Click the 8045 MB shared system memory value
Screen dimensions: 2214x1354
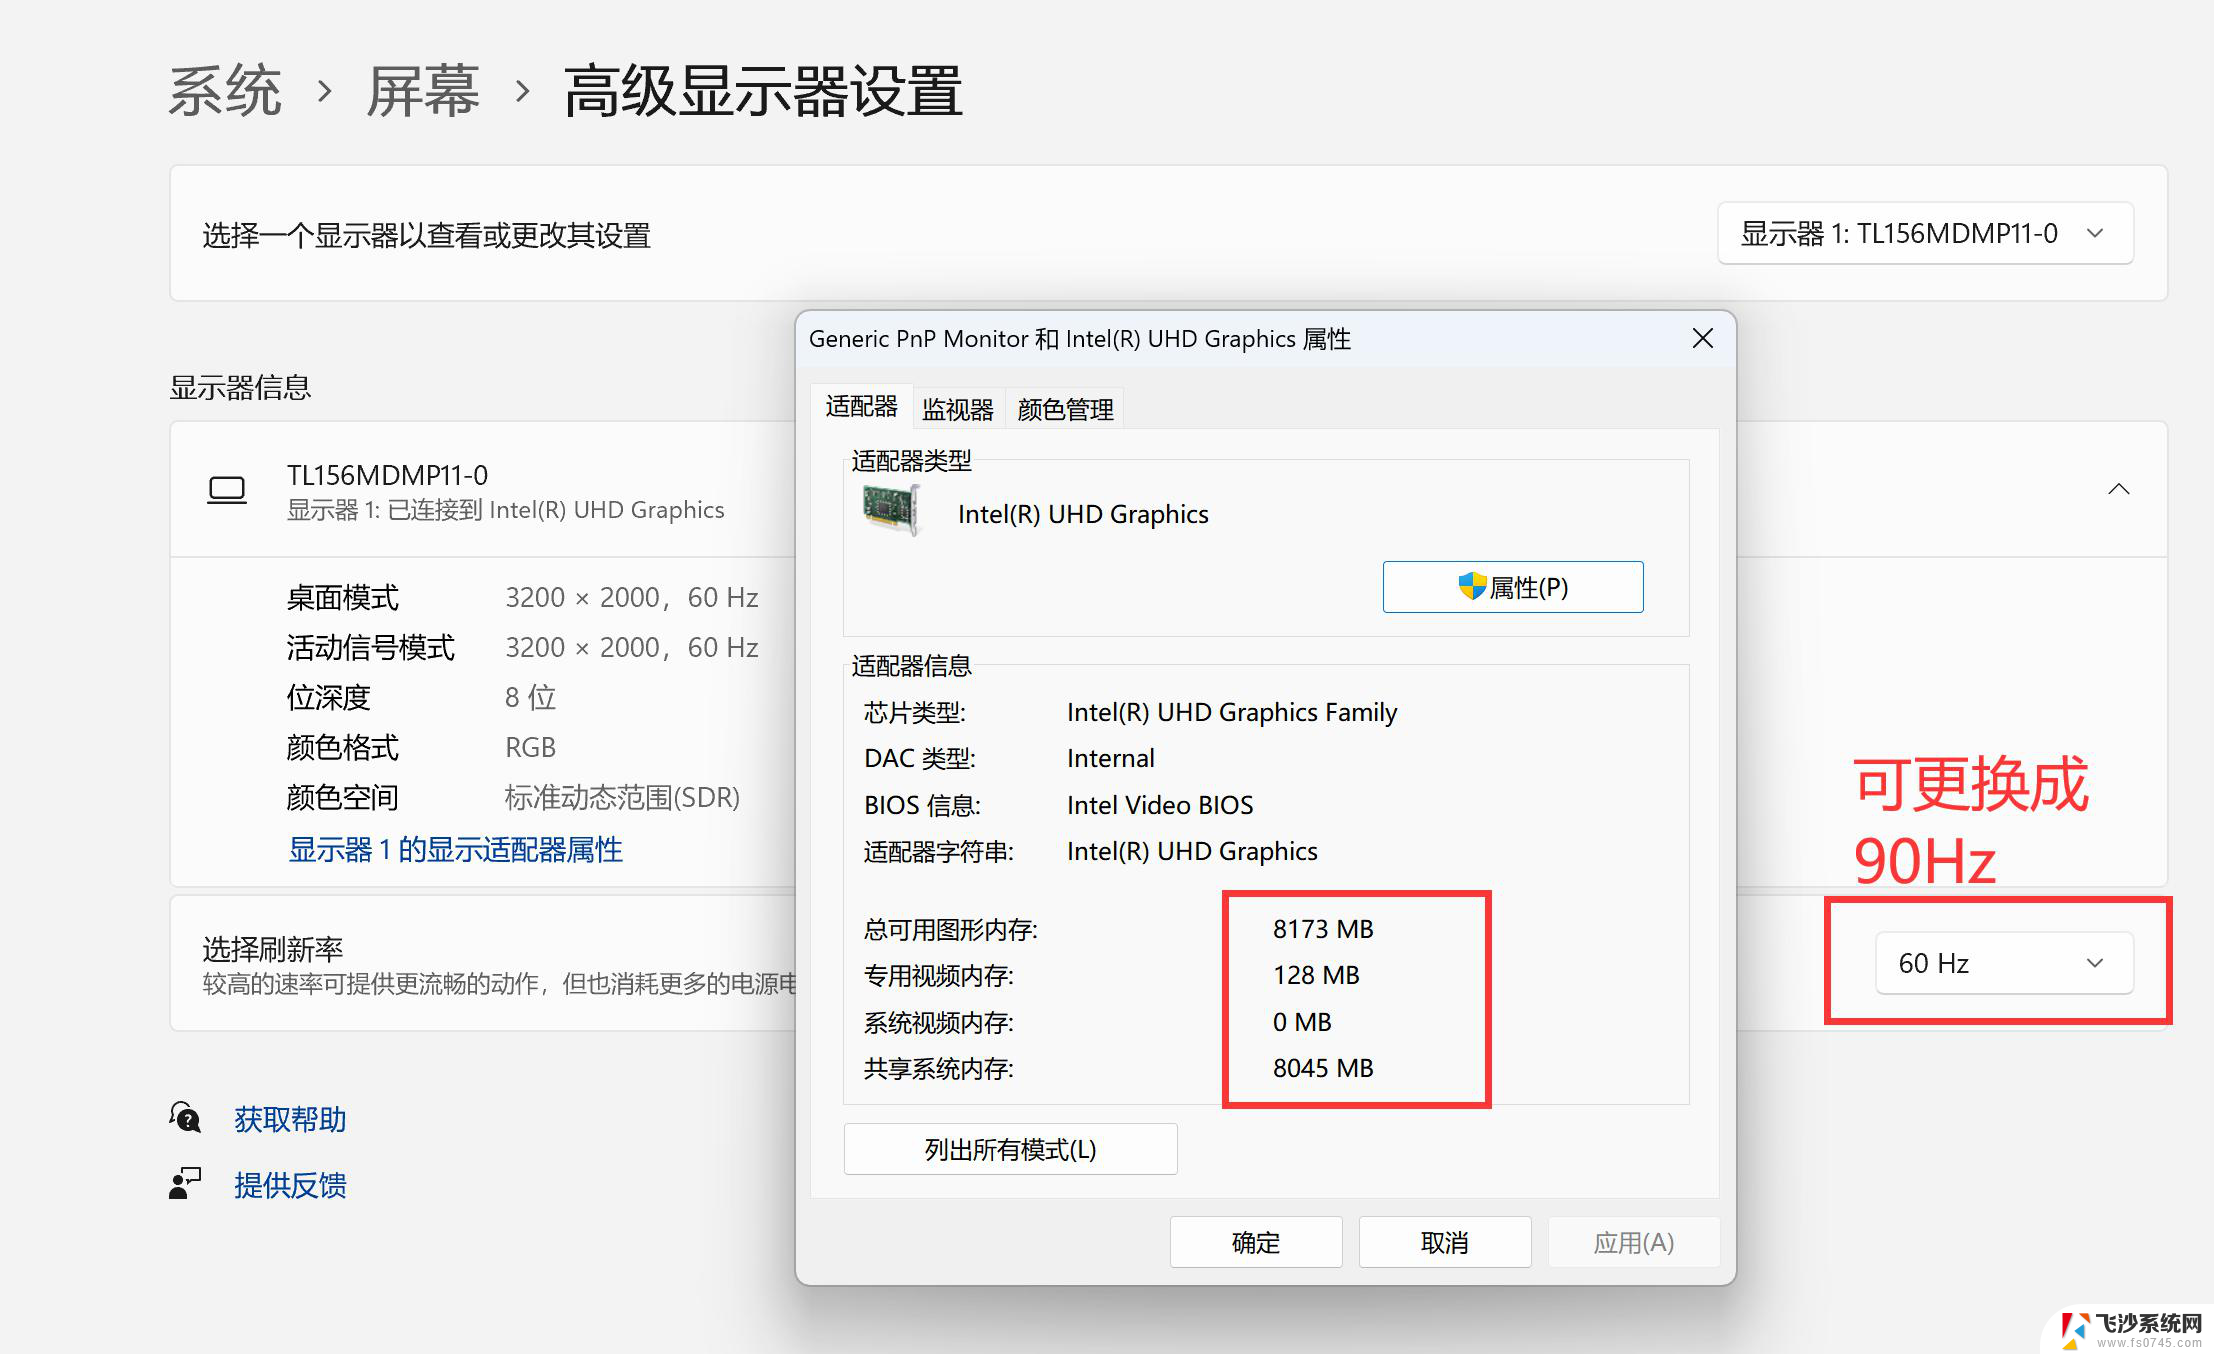pyautogui.click(x=1323, y=1068)
